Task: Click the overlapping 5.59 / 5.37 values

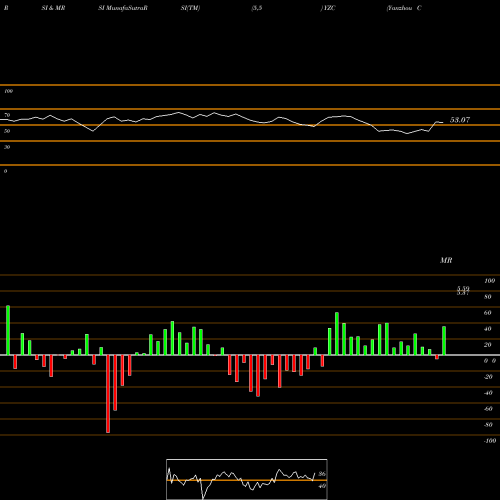Action: tap(463, 291)
